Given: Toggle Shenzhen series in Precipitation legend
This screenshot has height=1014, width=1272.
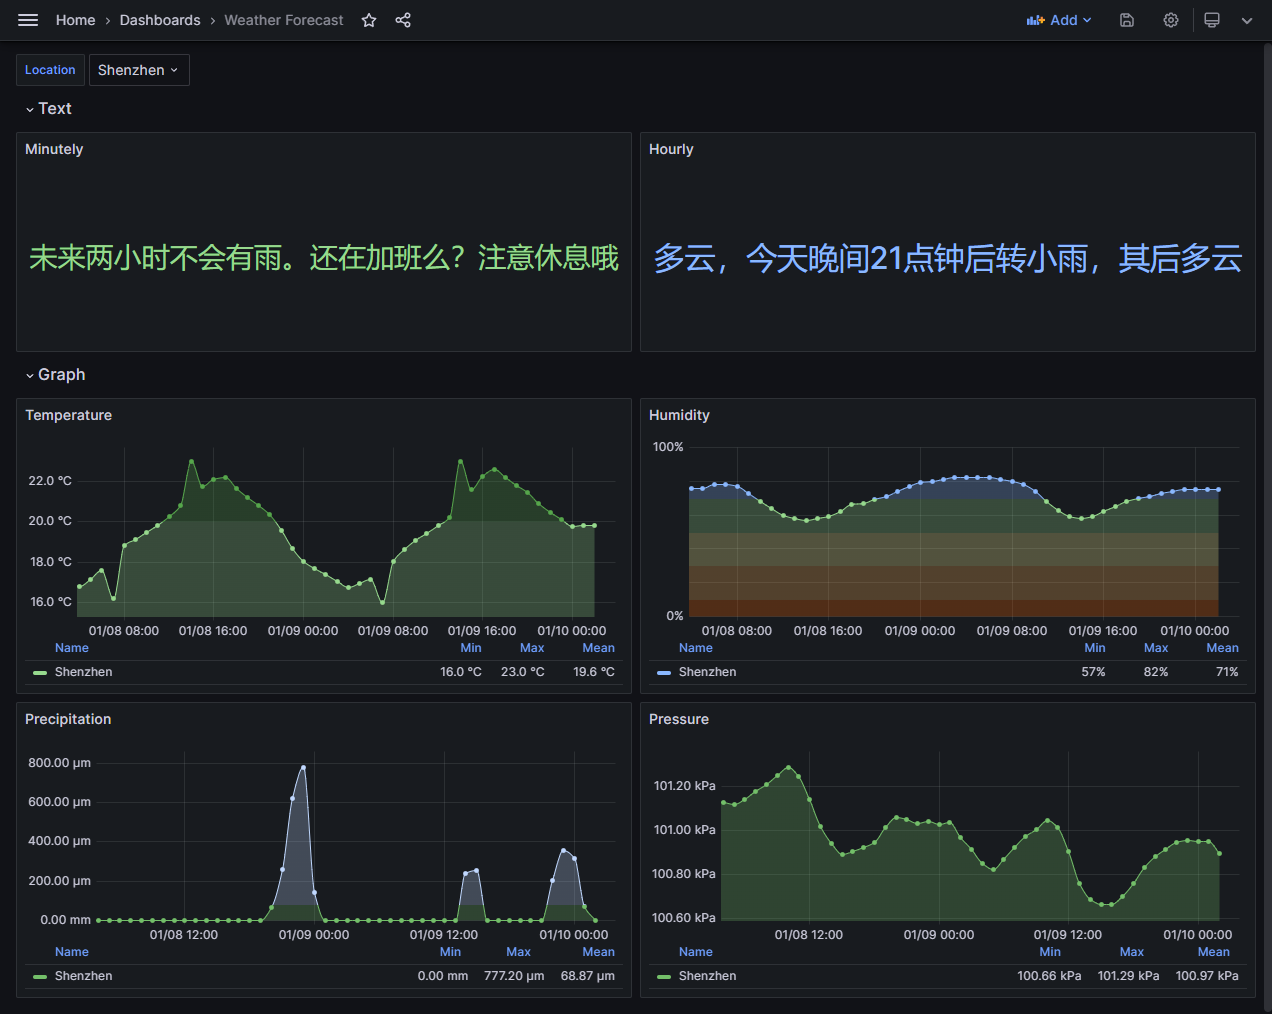Looking at the screenshot, I should point(83,976).
